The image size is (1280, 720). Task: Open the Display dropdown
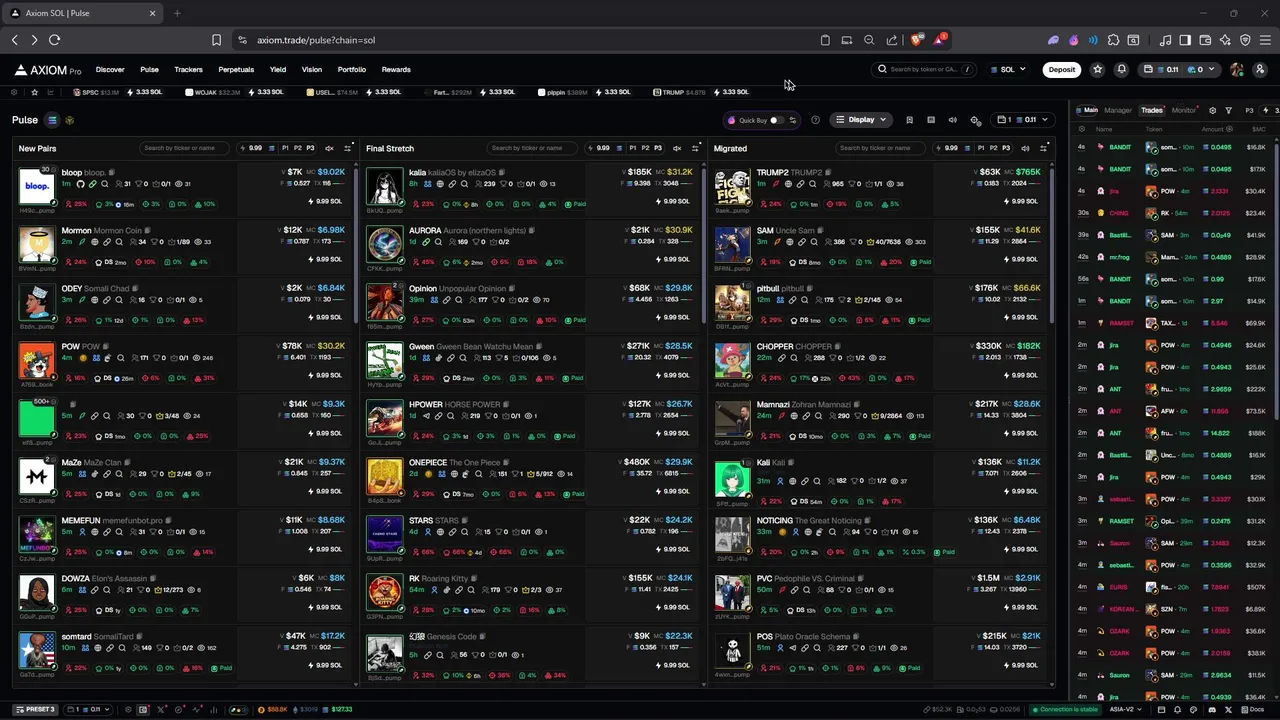coord(861,120)
